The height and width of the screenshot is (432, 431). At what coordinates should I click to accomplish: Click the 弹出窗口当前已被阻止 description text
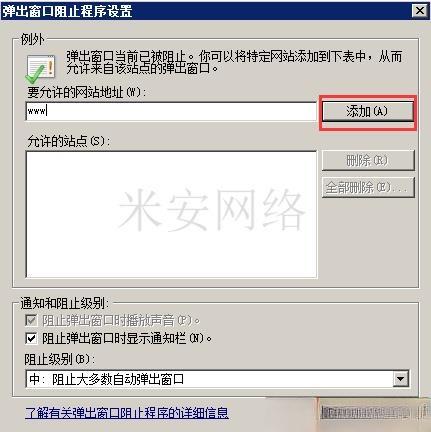234,62
